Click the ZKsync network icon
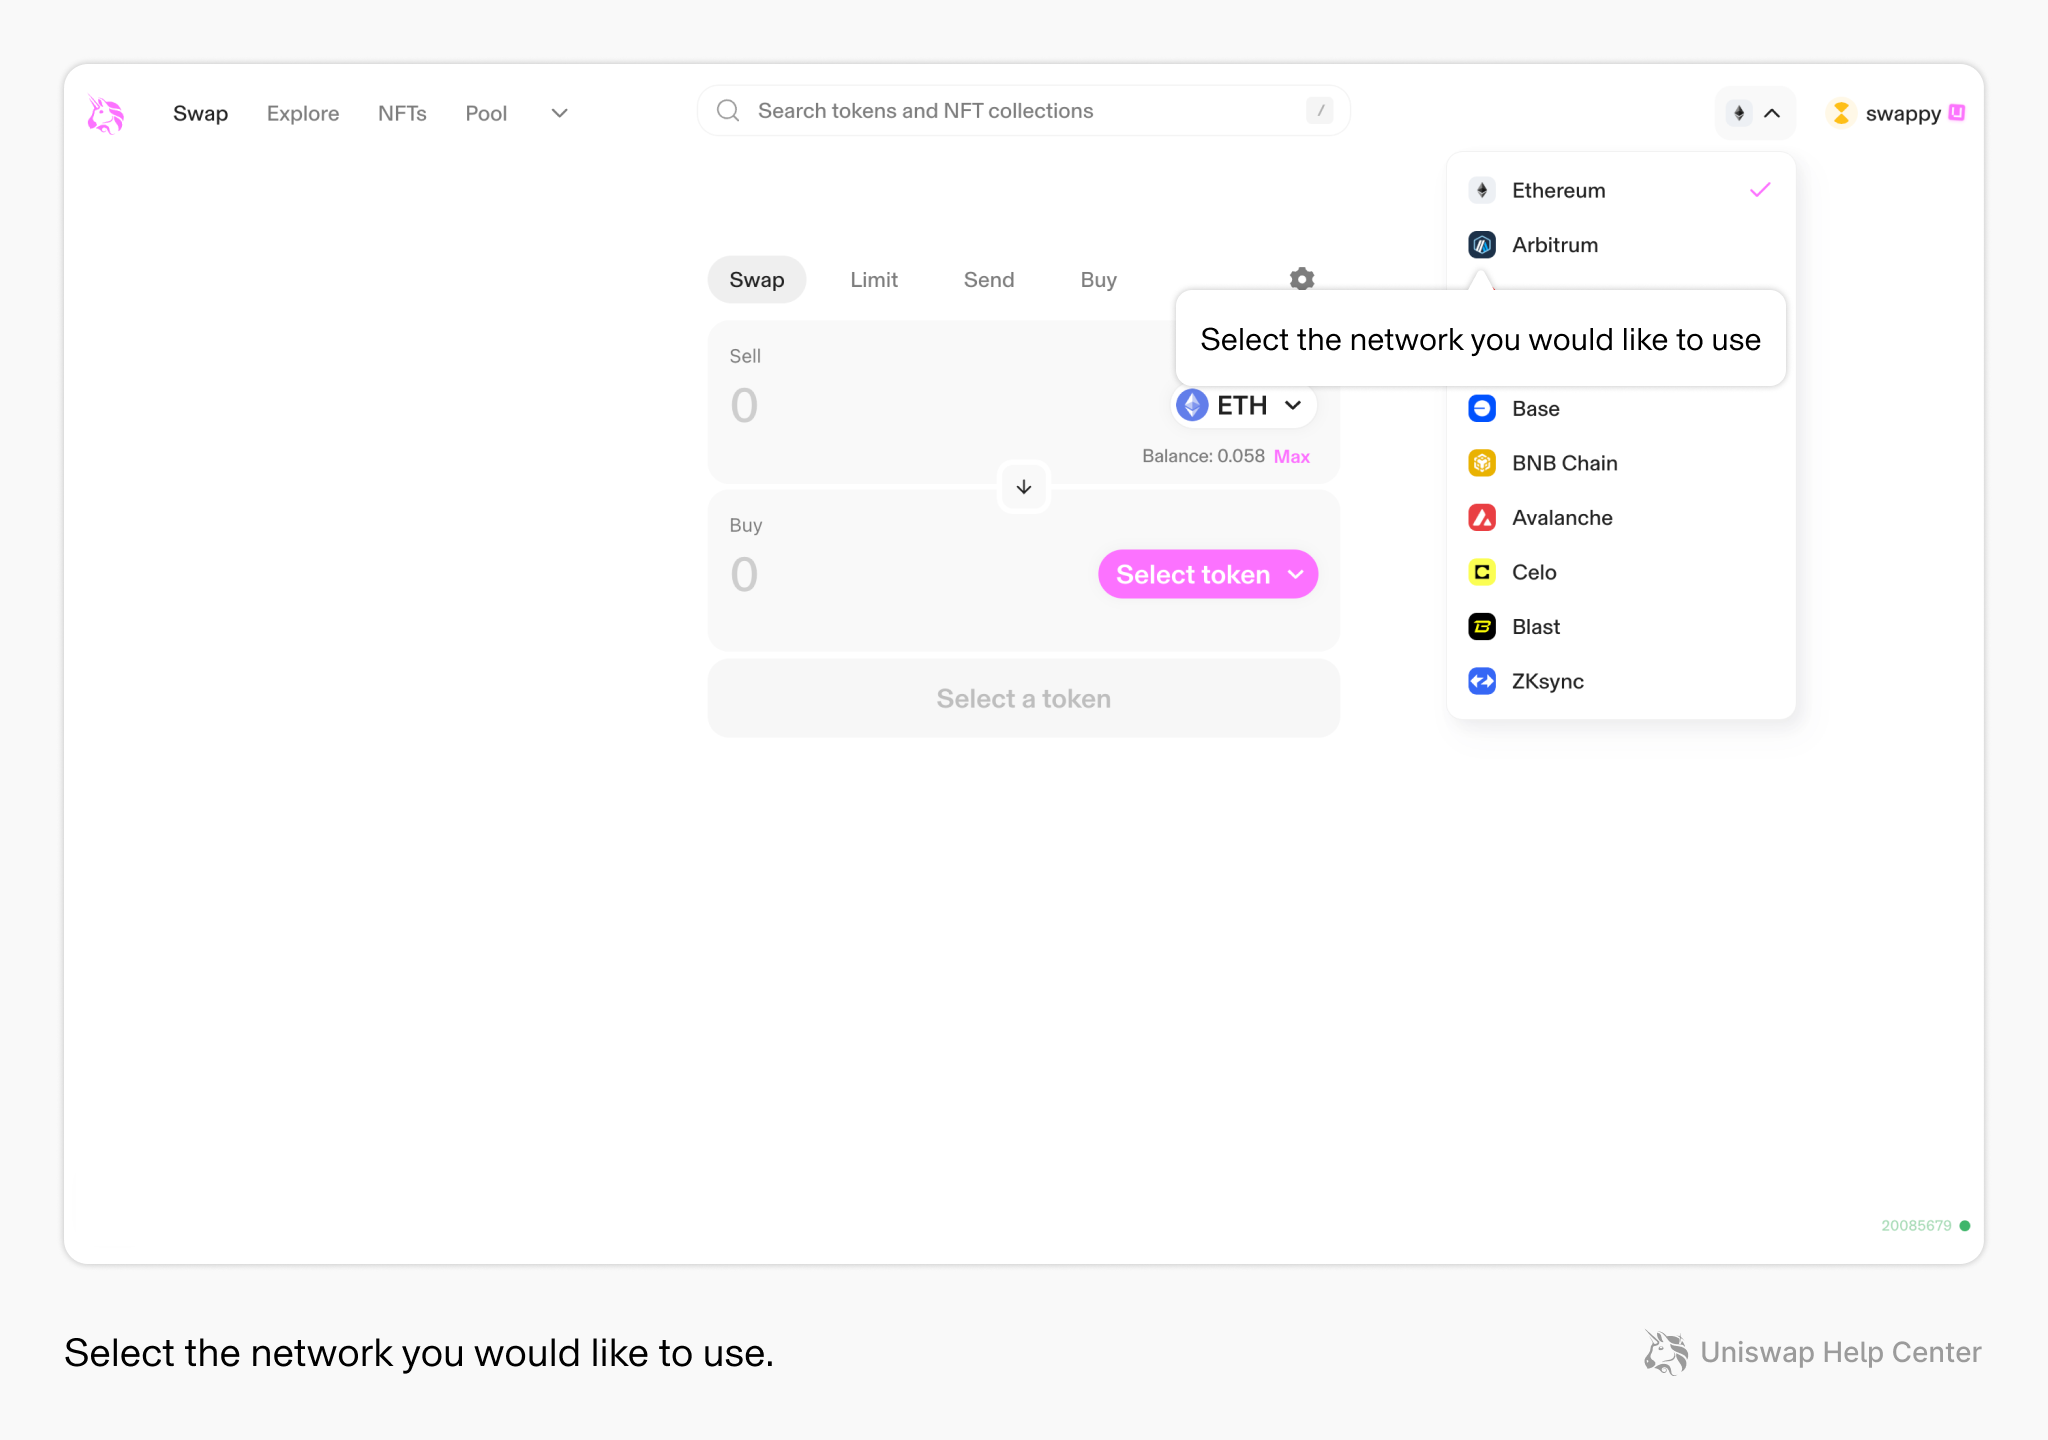2048x1440 pixels. 1481,681
